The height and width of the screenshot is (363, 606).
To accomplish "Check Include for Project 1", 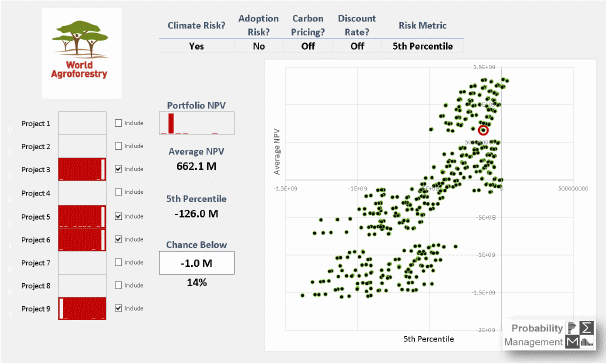I will [x=118, y=123].
